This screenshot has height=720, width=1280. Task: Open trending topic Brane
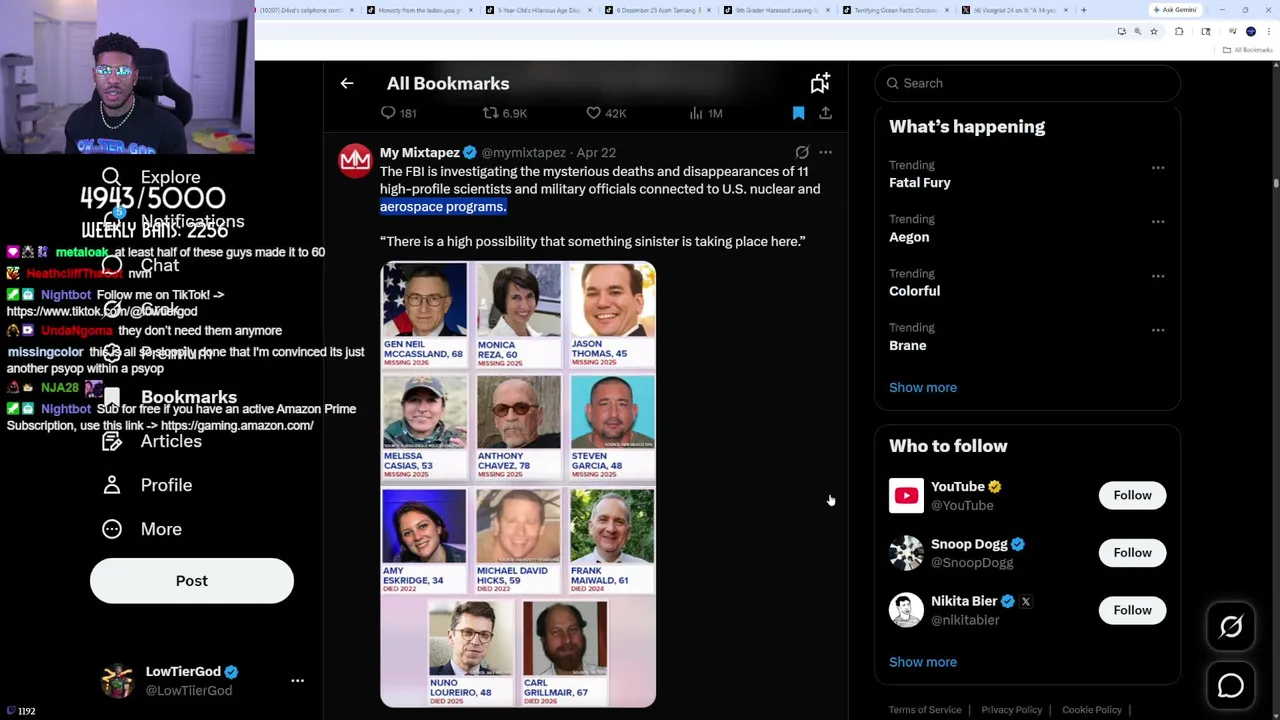click(x=907, y=345)
